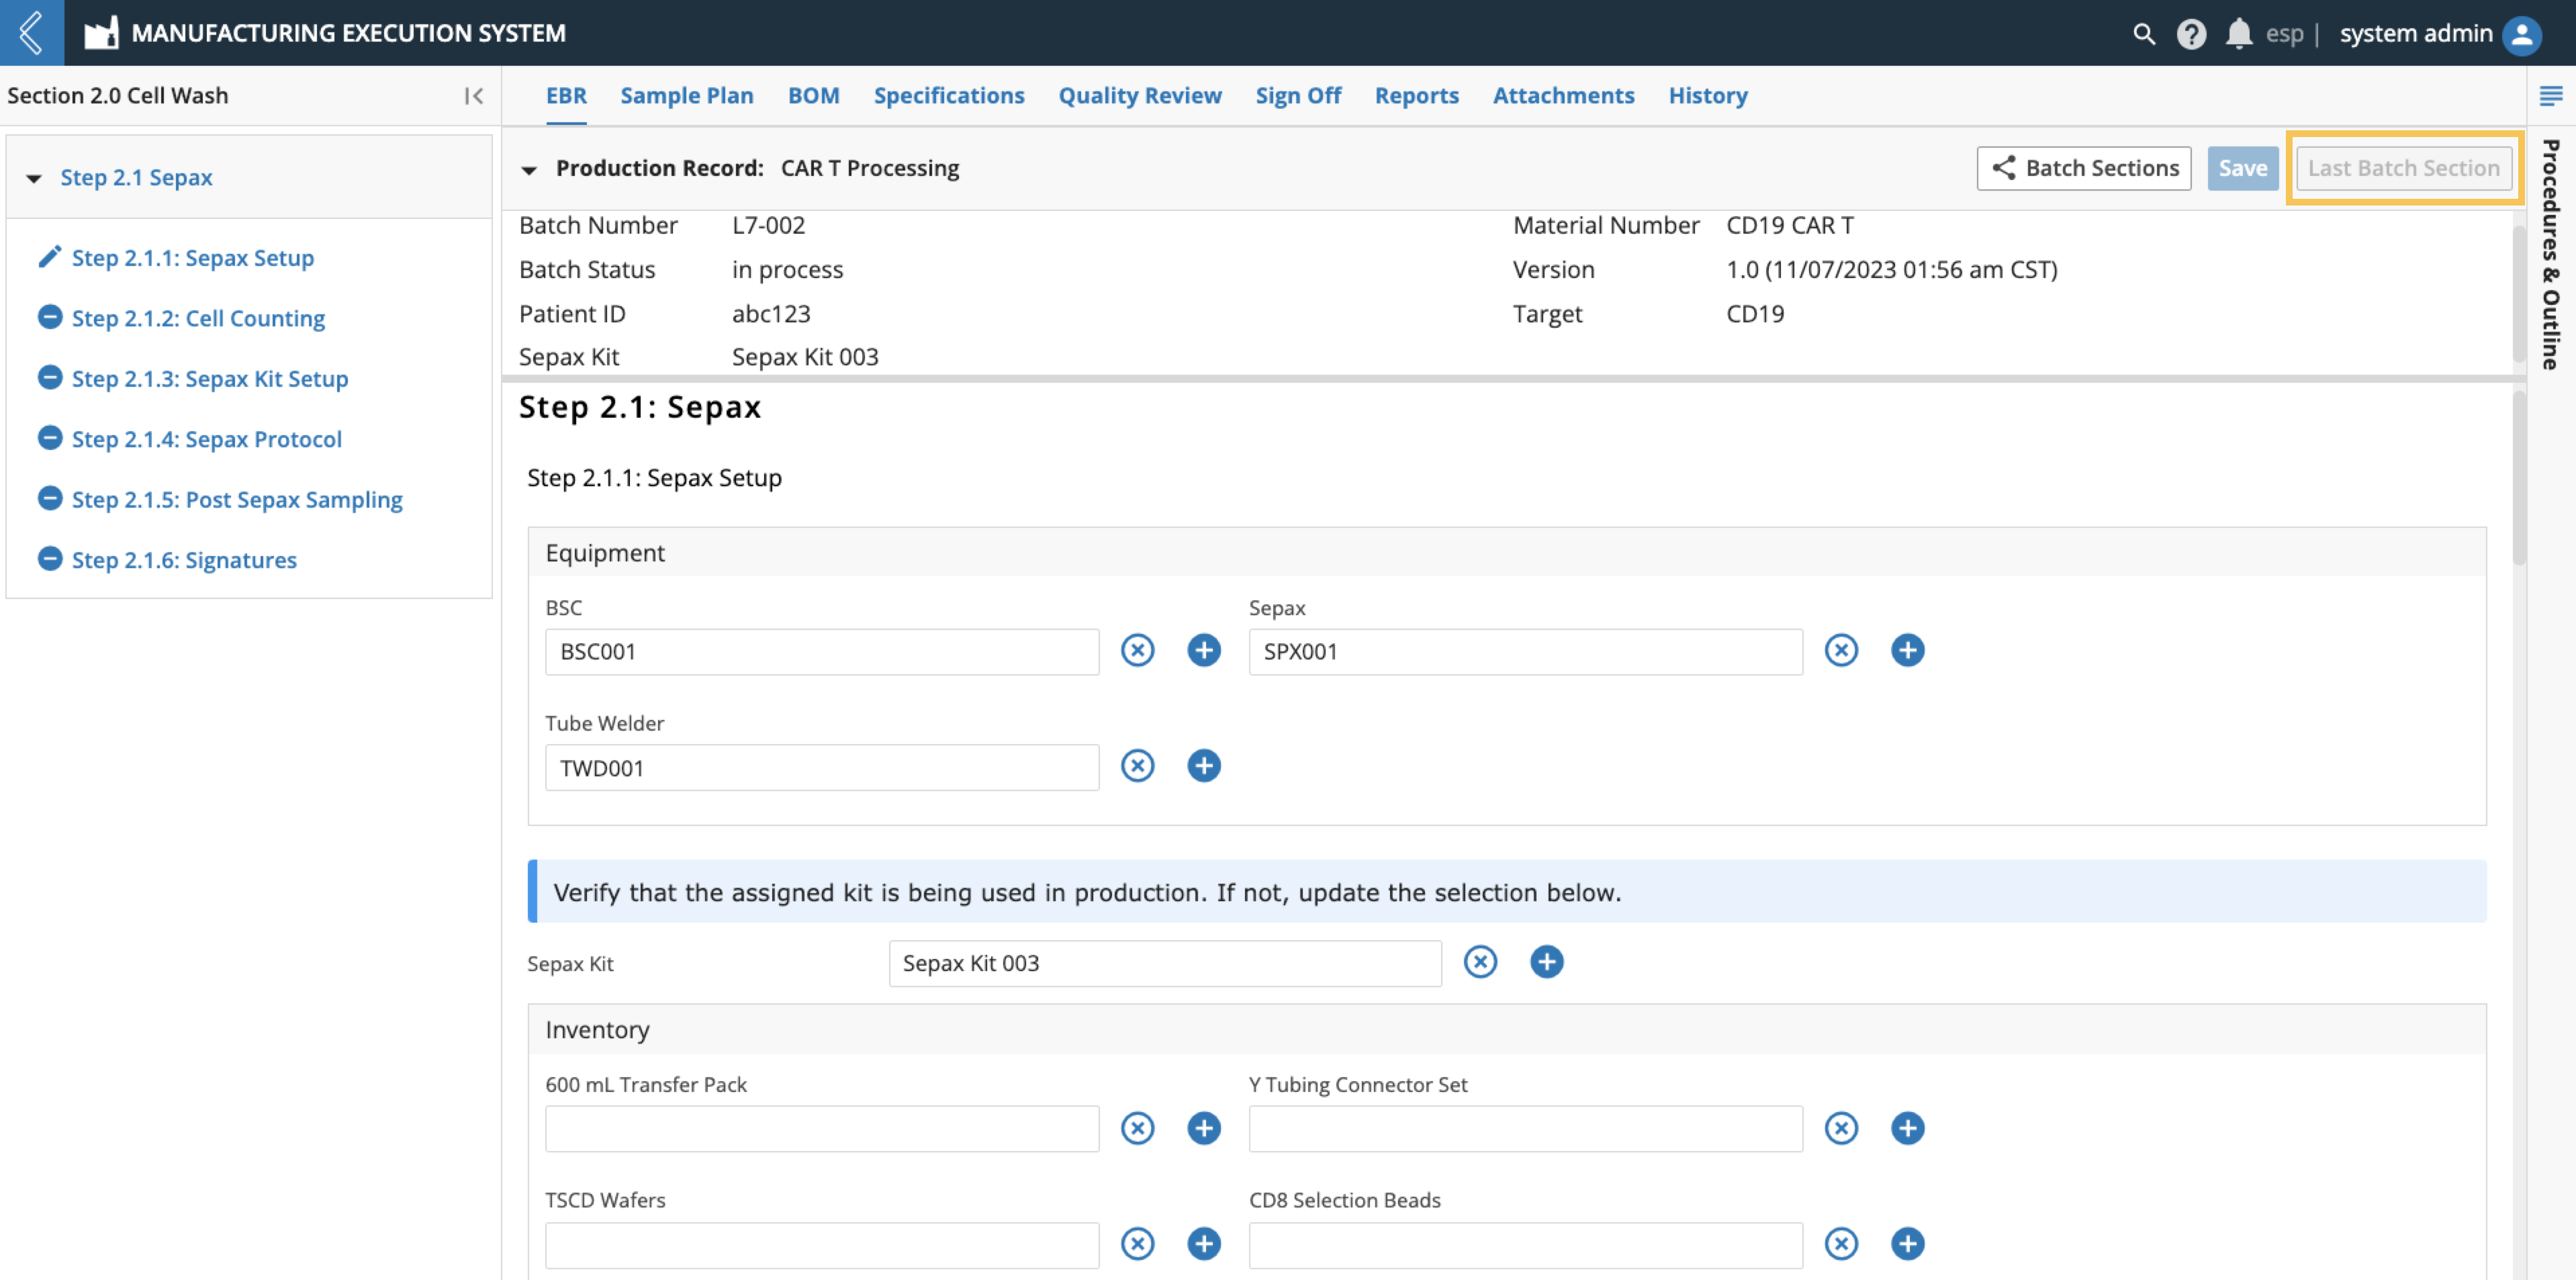2576x1280 pixels.
Task: Add 600 mL Transfer Pack entry
Action: [x=1204, y=1129]
